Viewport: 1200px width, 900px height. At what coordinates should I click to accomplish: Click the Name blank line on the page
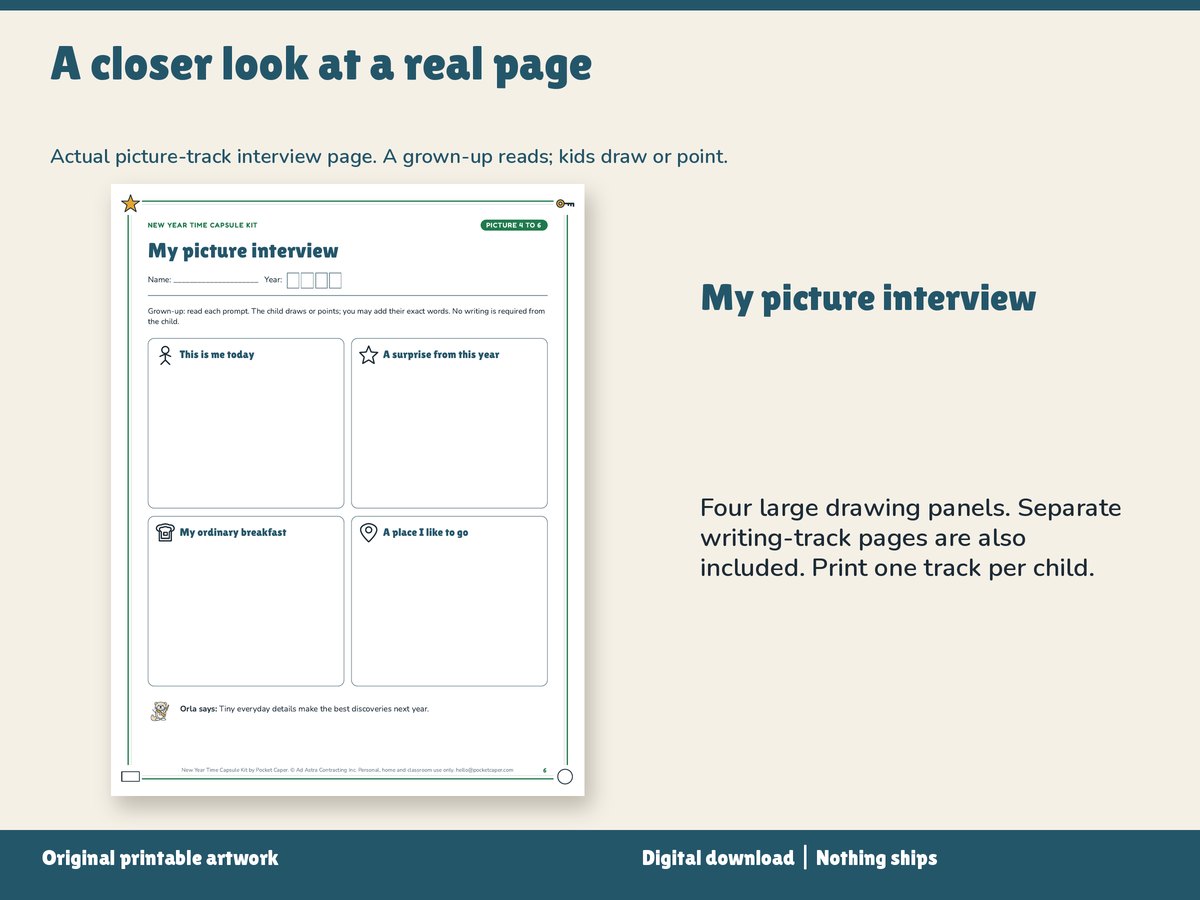coord(216,281)
